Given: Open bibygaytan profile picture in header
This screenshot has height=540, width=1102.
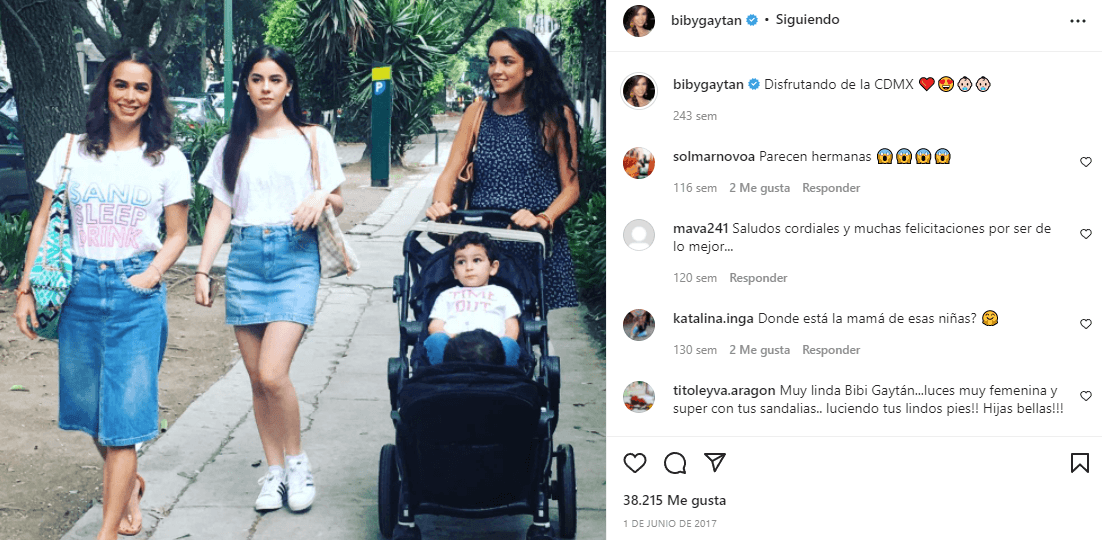Looking at the screenshot, I should click(x=639, y=21).
